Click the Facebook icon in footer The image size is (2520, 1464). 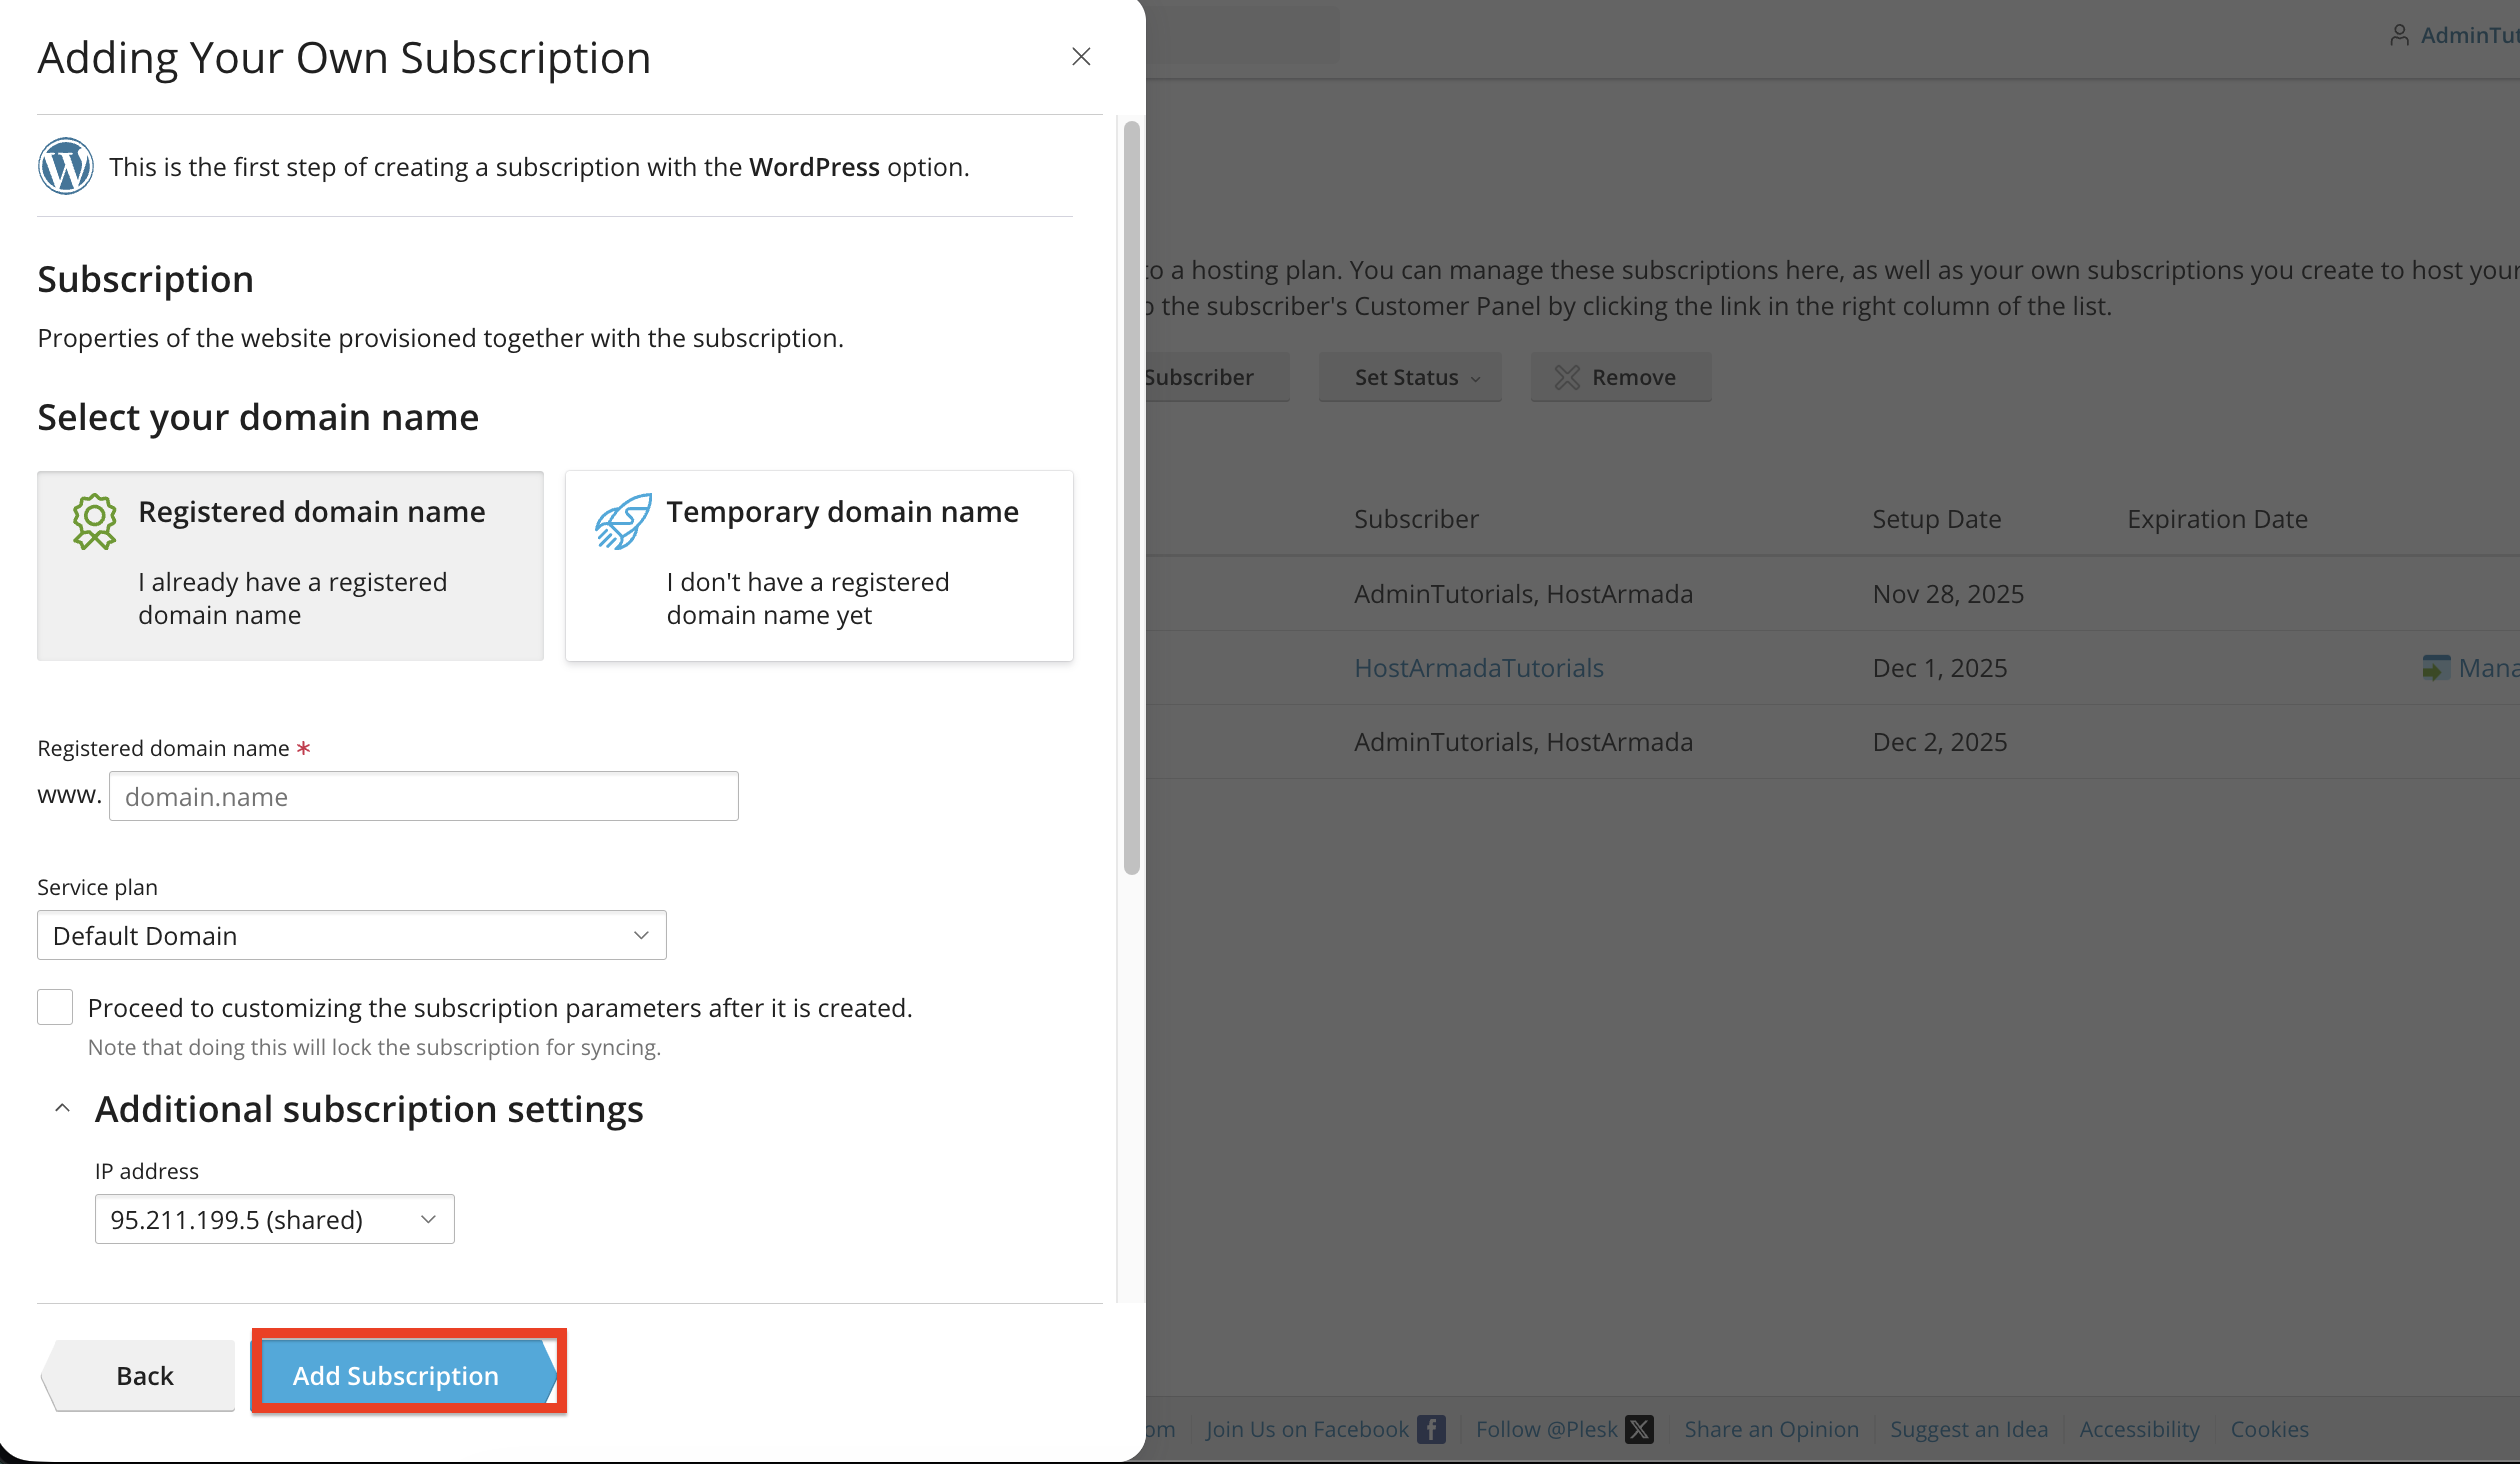(1431, 1429)
